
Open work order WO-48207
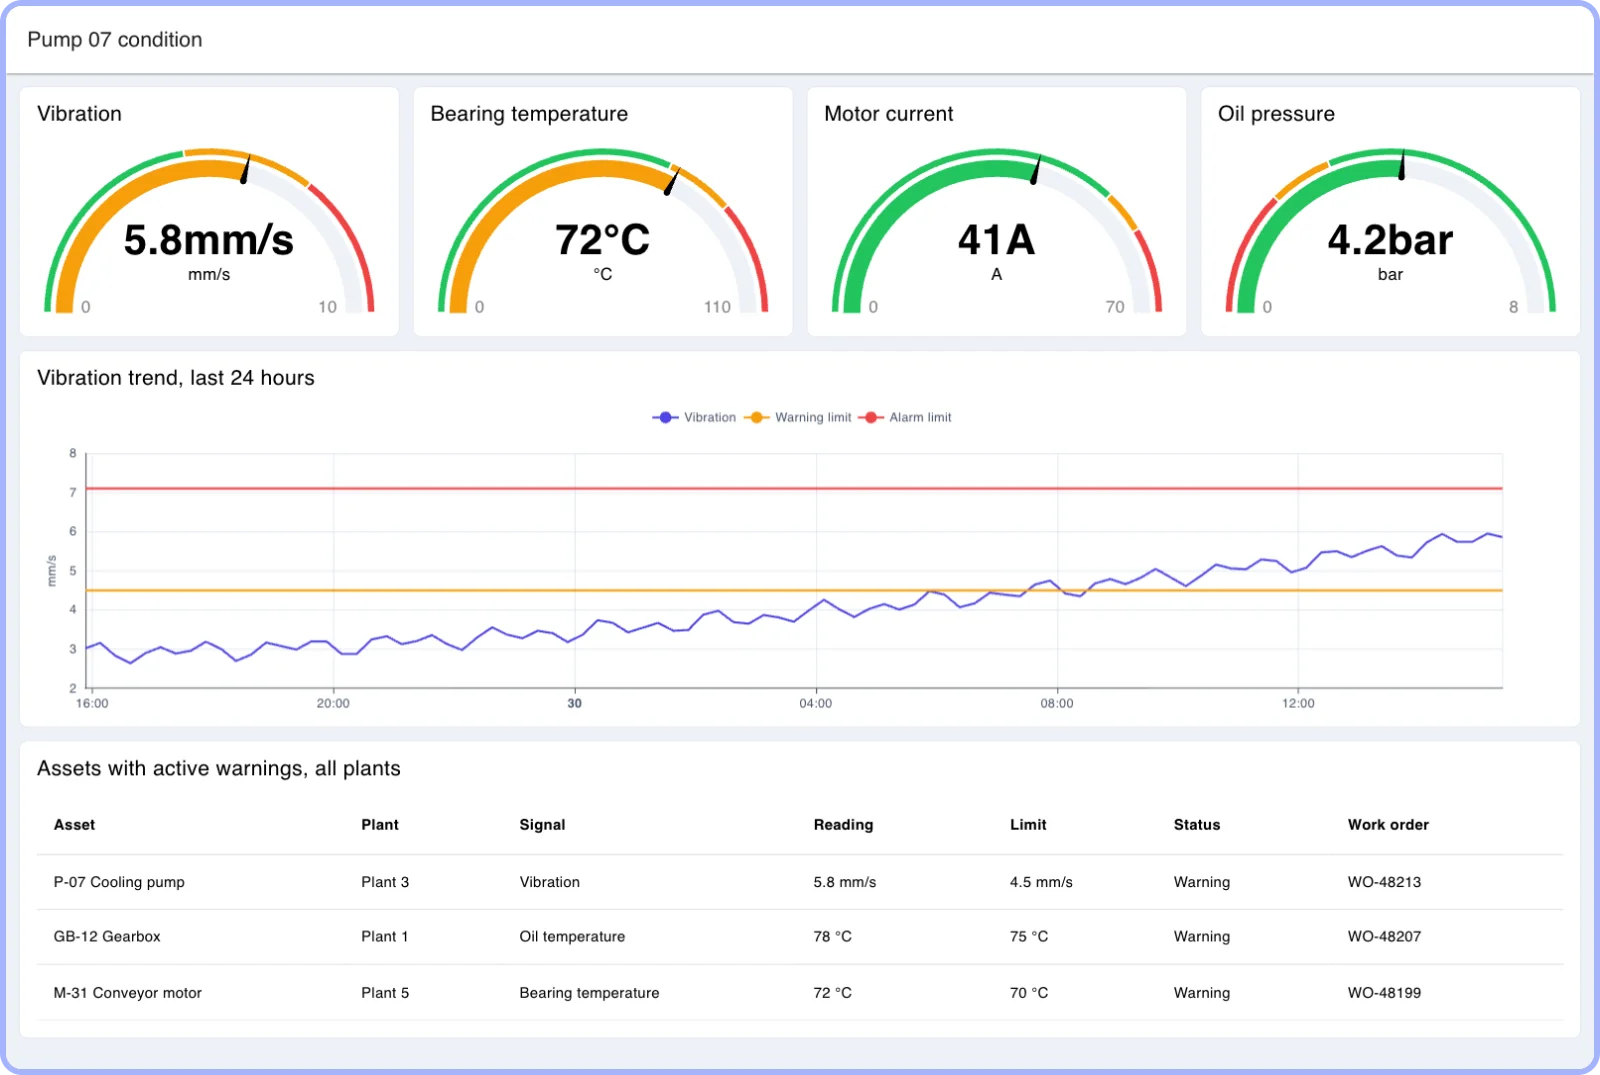click(x=1384, y=937)
